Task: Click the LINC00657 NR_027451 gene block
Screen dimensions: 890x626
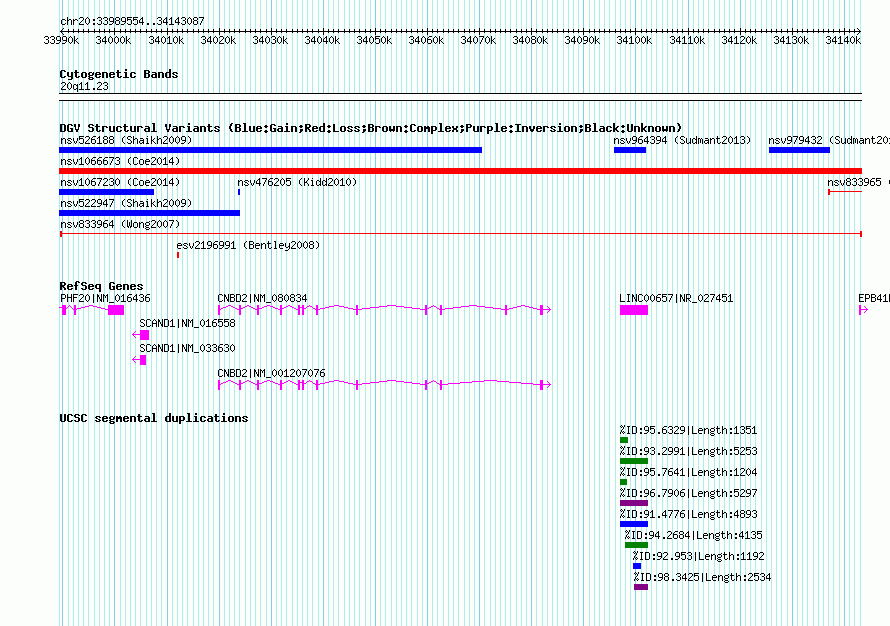Action: pyautogui.click(x=634, y=310)
